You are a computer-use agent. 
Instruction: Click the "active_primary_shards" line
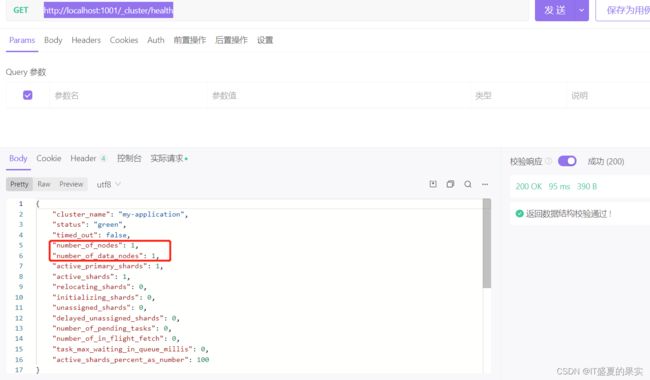pyautogui.click(x=108, y=266)
